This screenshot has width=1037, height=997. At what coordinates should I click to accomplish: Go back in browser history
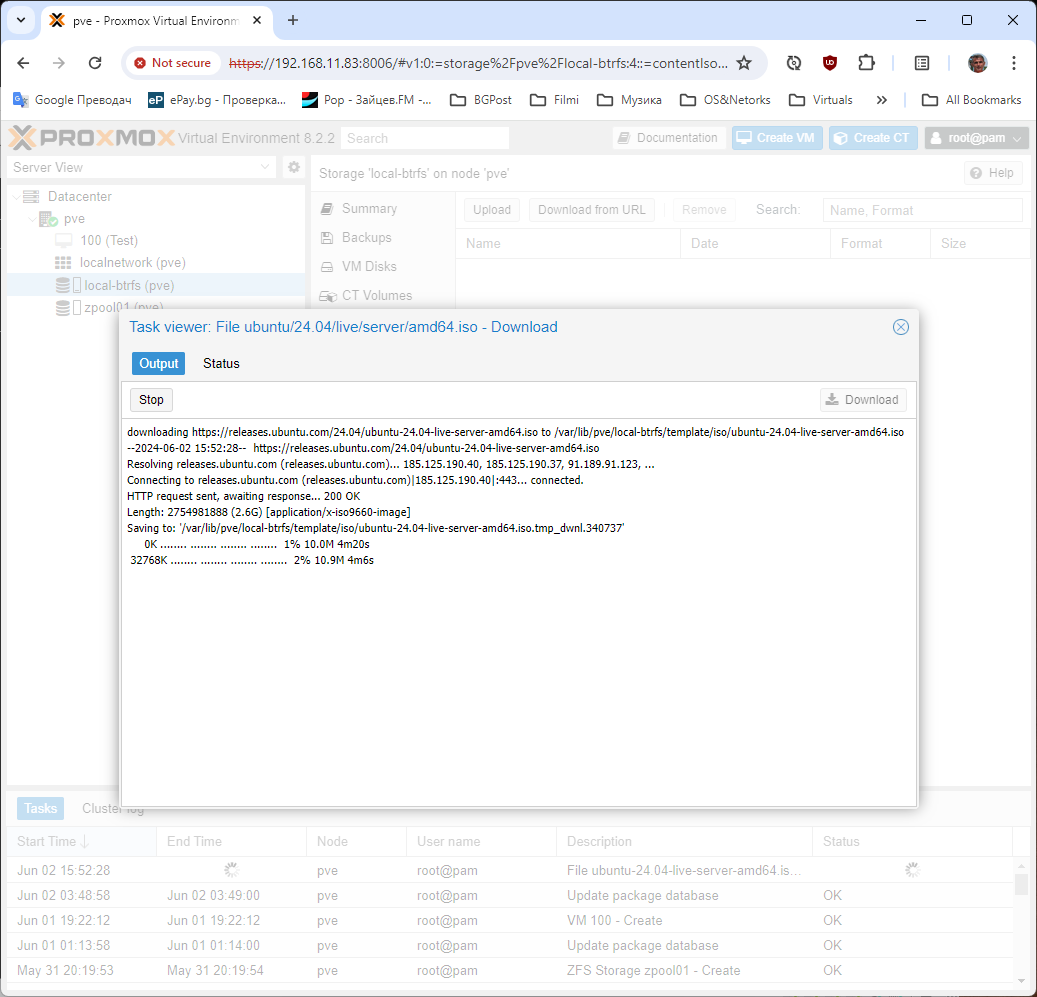point(23,63)
